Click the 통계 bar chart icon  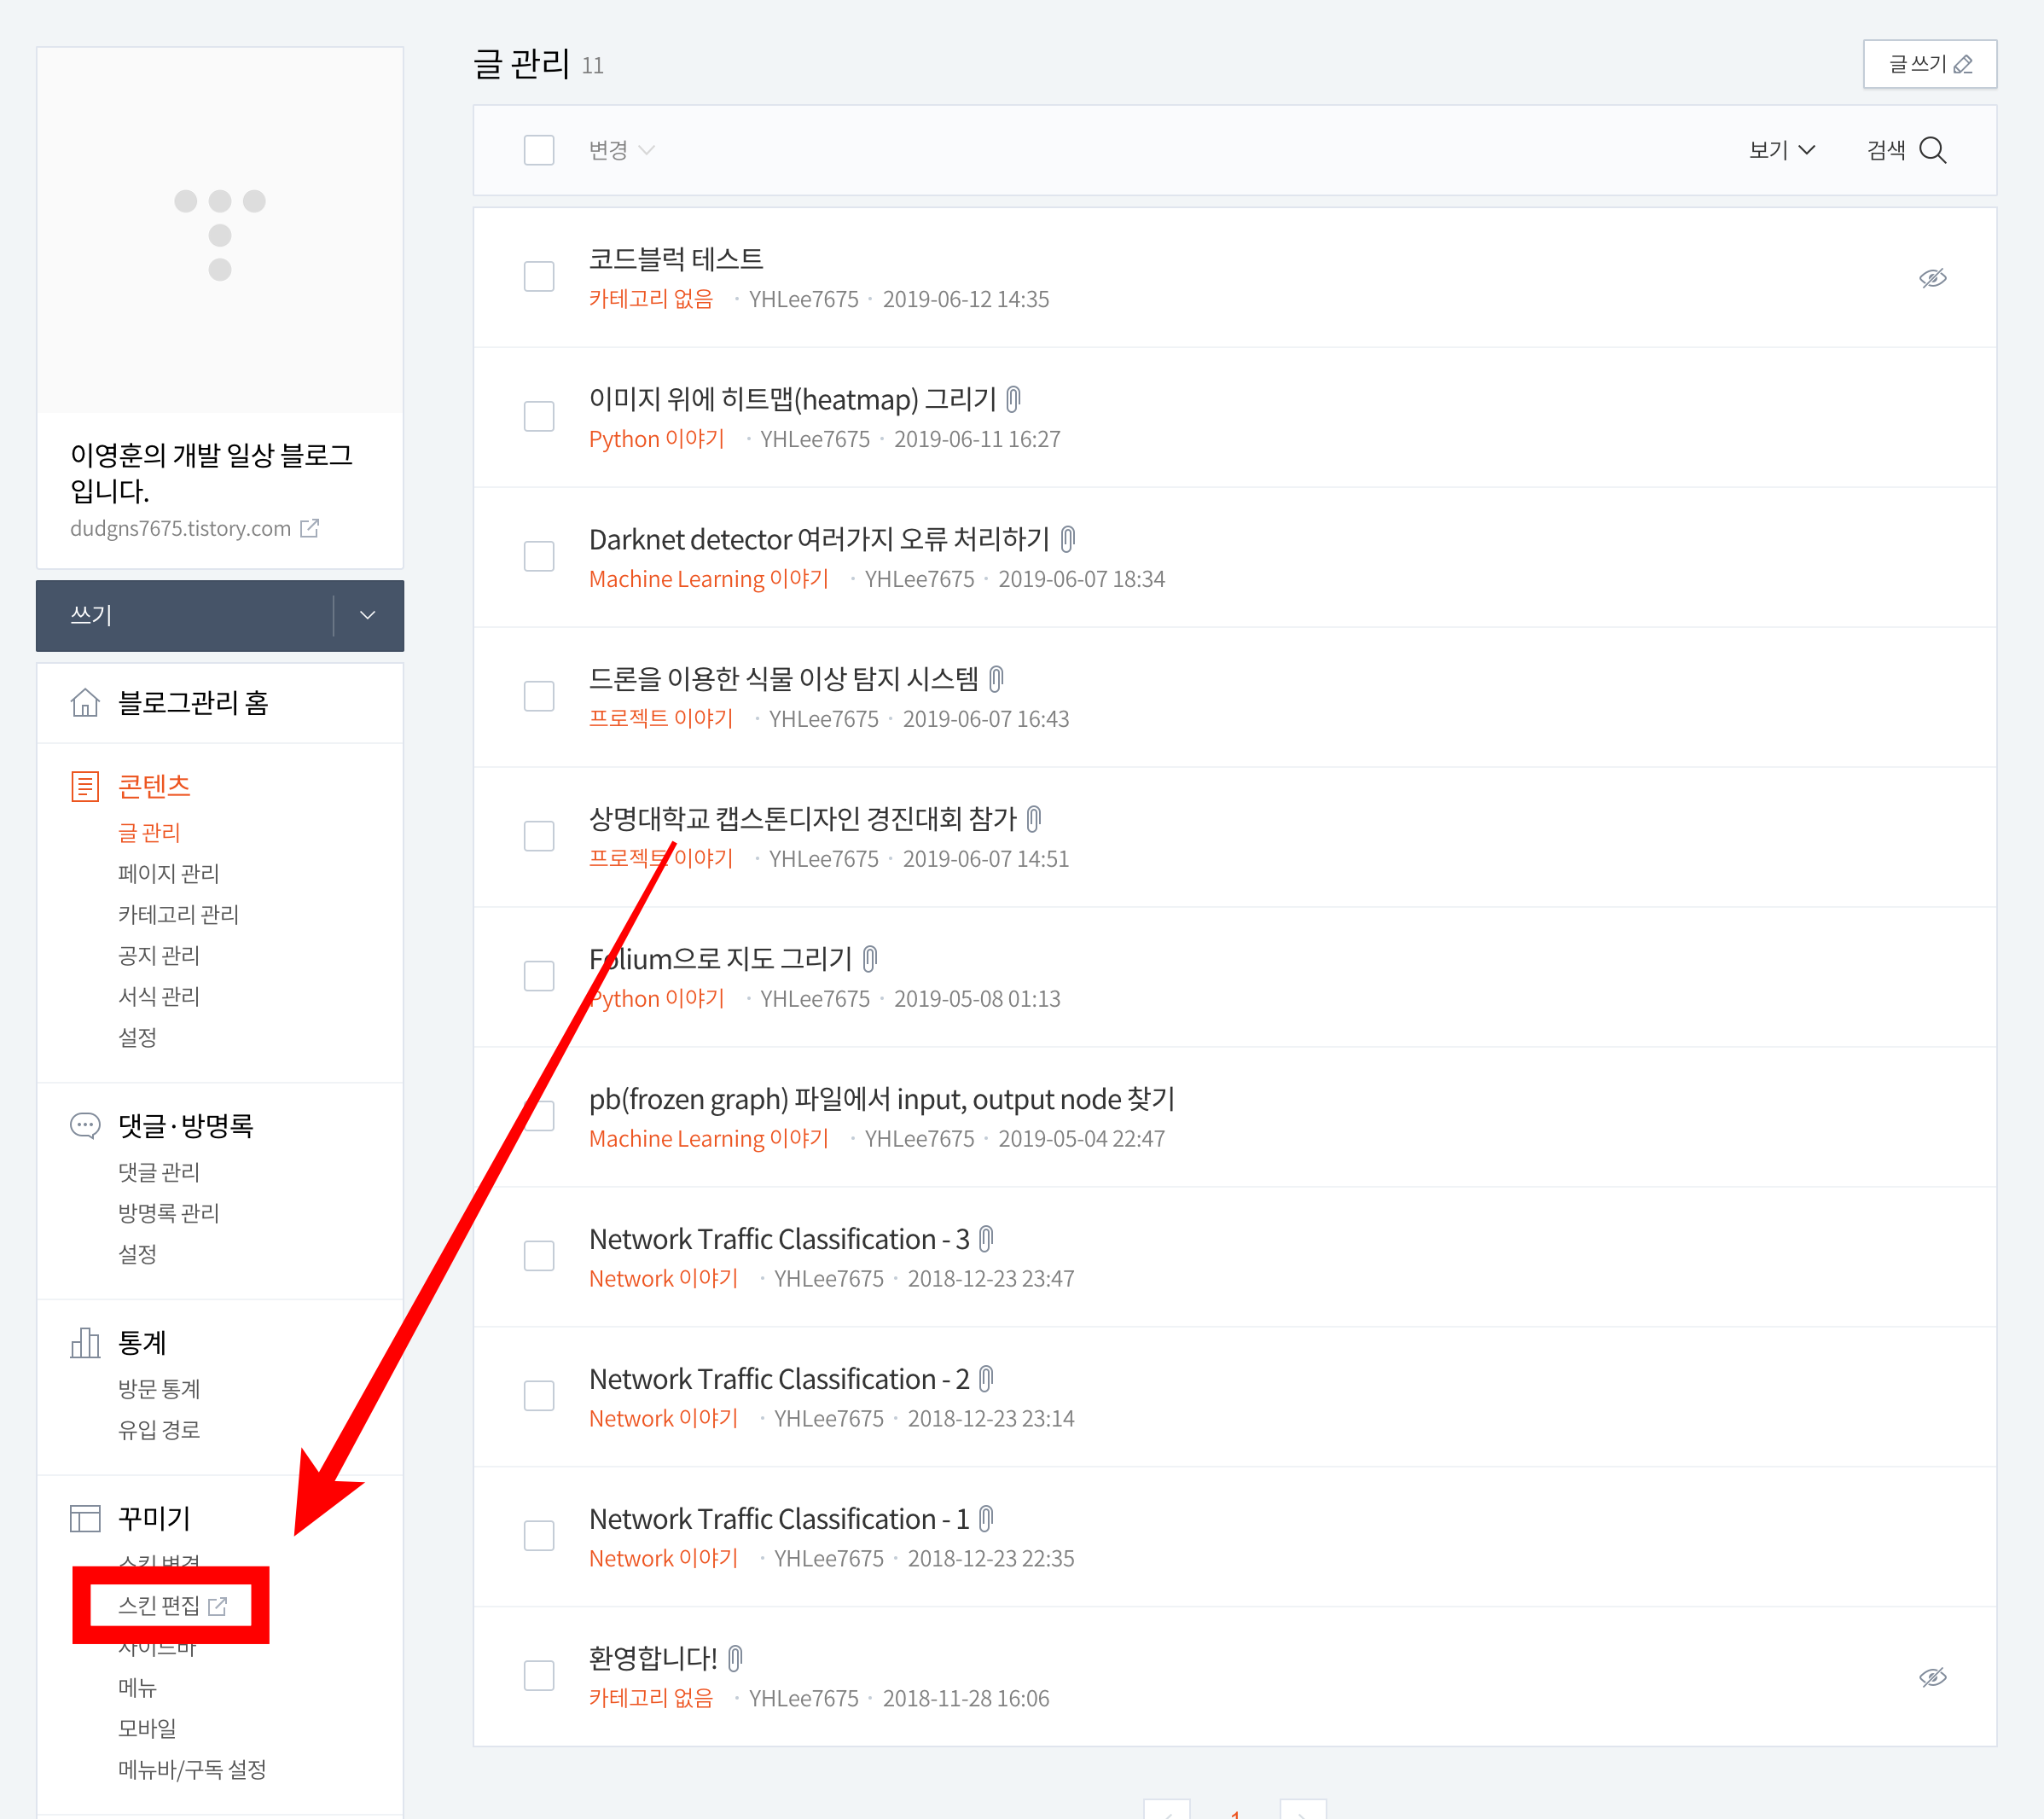[x=85, y=1343]
